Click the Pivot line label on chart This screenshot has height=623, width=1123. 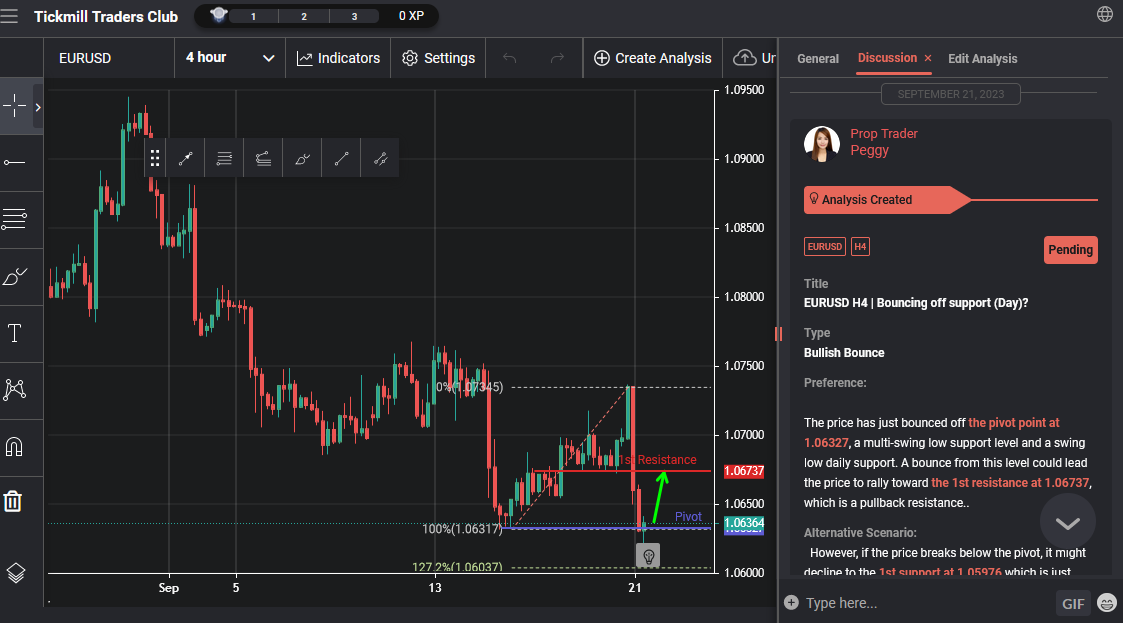(x=688, y=517)
